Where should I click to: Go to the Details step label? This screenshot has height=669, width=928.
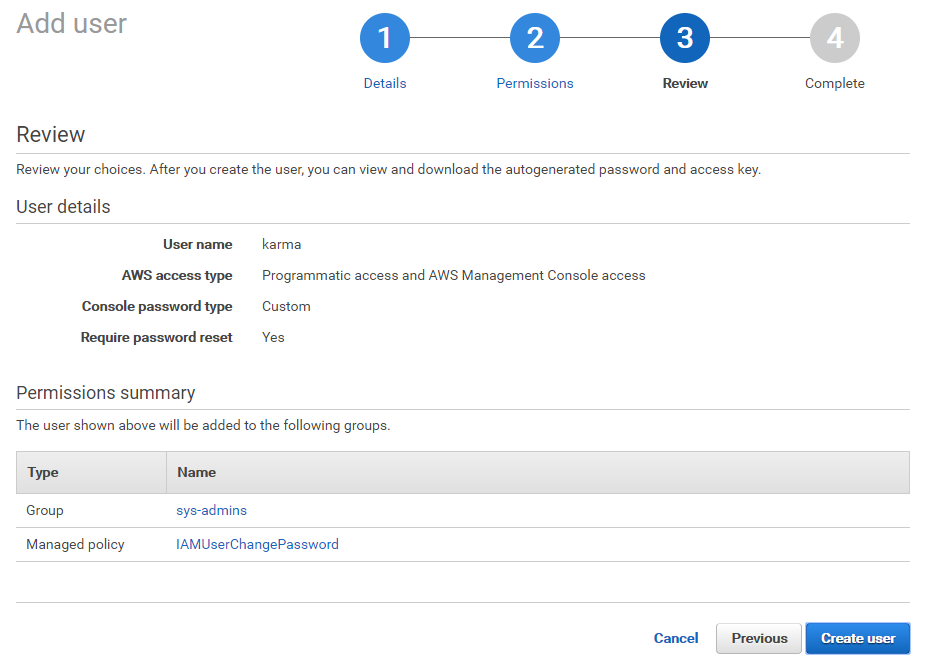coord(385,84)
